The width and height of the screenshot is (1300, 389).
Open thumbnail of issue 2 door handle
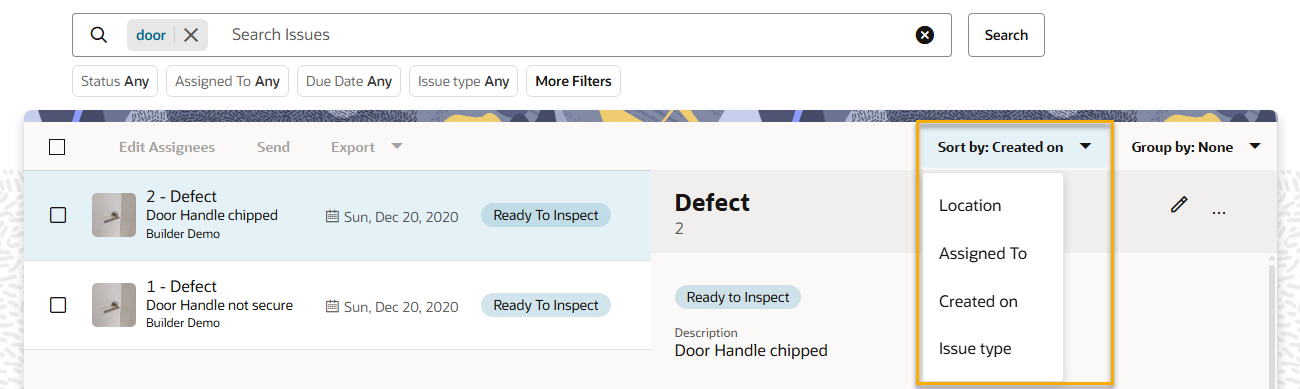(x=114, y=215)
